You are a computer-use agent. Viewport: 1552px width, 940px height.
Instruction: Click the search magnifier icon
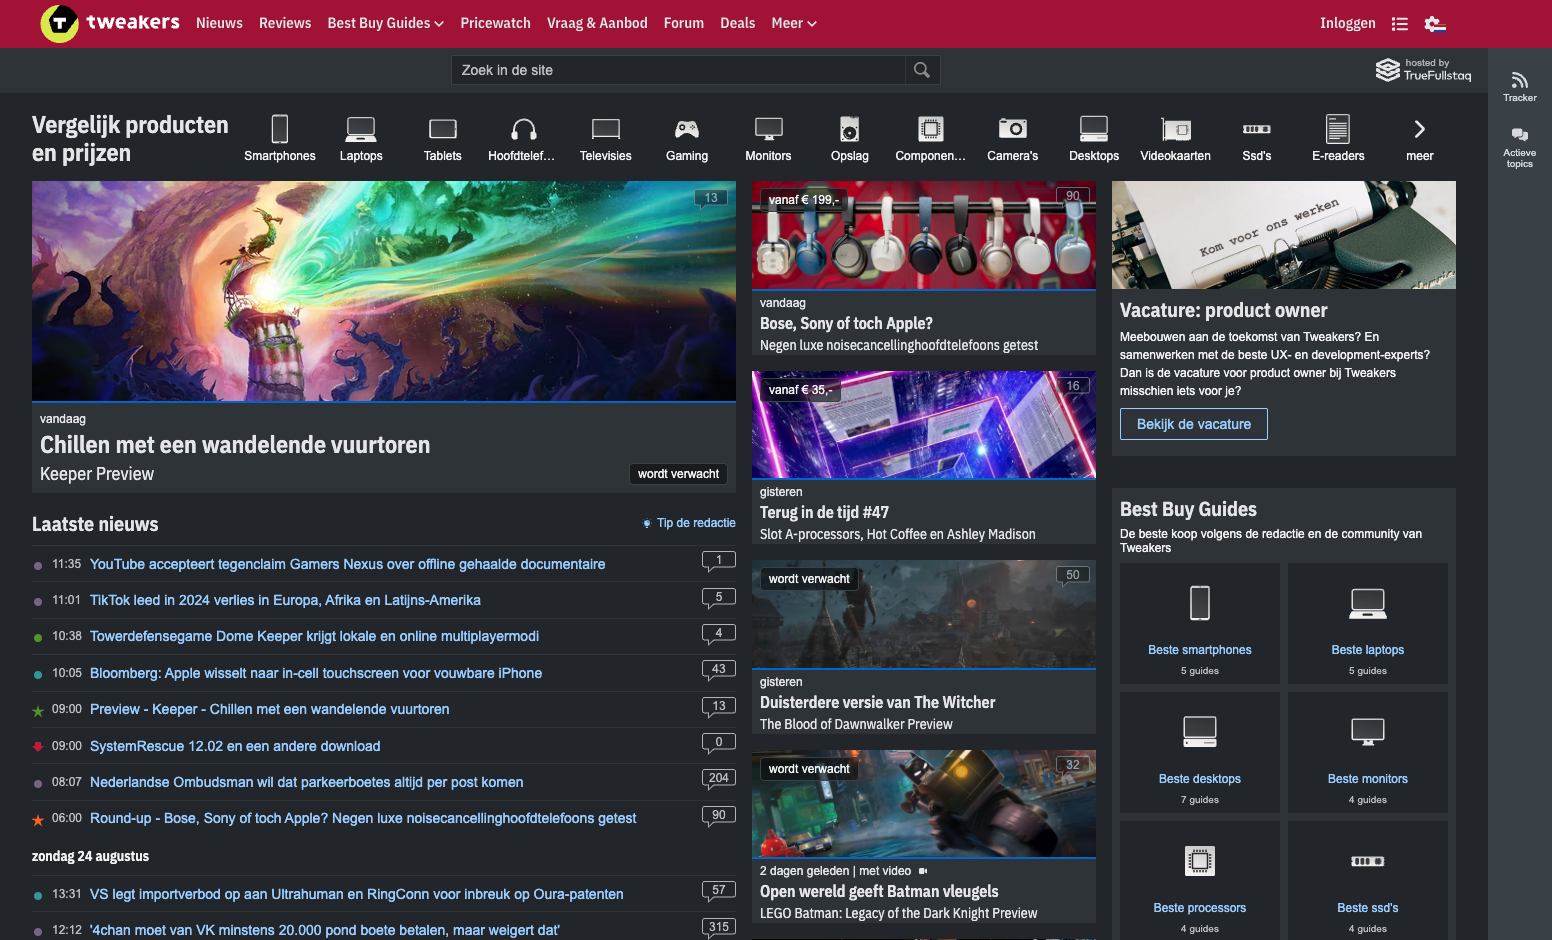click(x=922, y=70)
